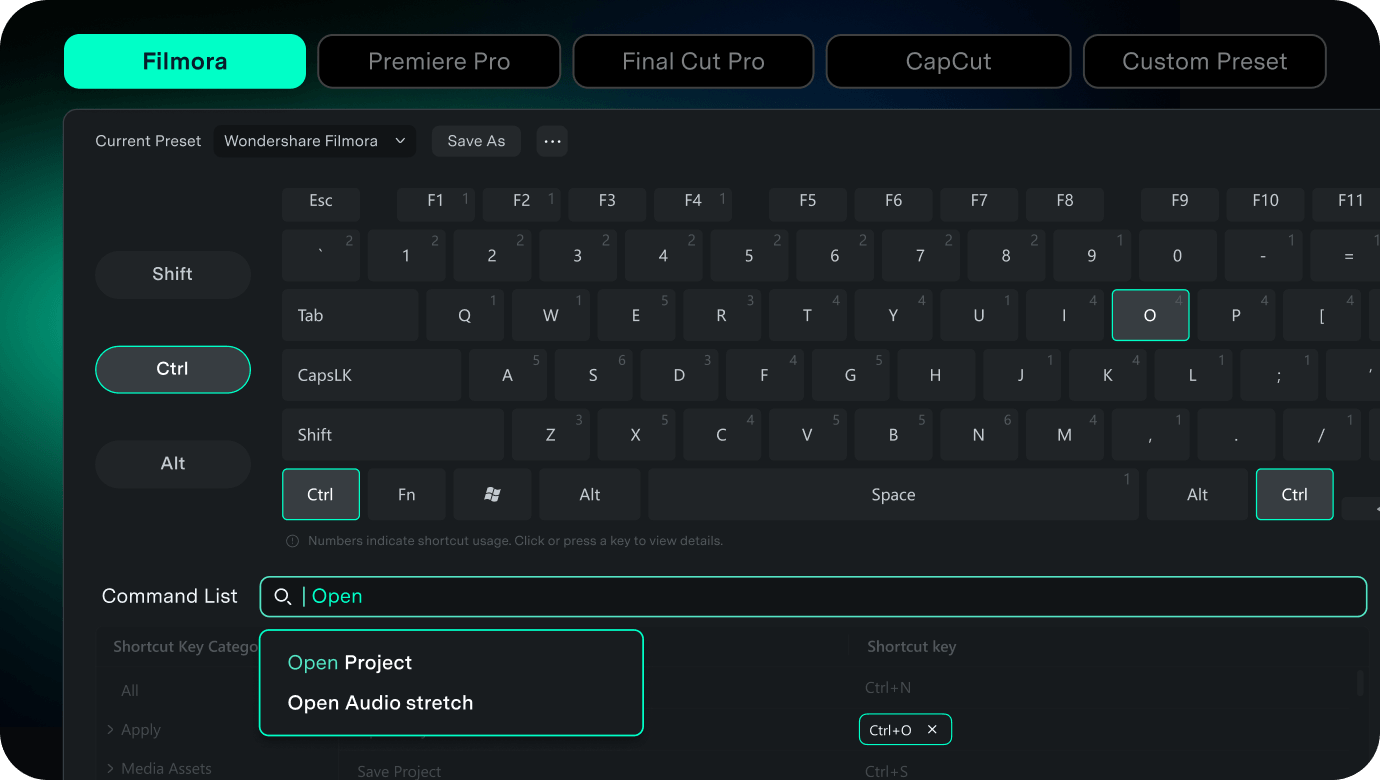The image size is (1380, 780).
Task: Click the backtick key
Action: (x=320, y=256)
